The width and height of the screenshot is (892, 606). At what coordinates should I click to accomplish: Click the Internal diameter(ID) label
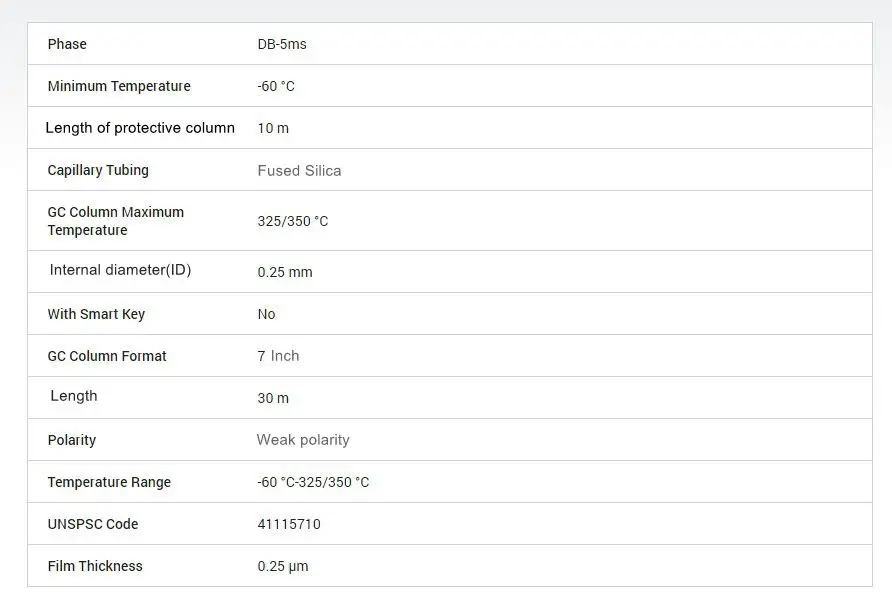[x=120, y=270]
